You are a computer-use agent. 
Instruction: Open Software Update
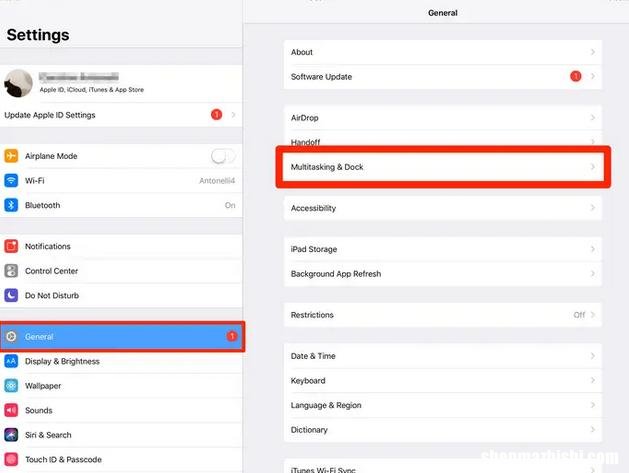pyautogui.click(x=443, y=77)
